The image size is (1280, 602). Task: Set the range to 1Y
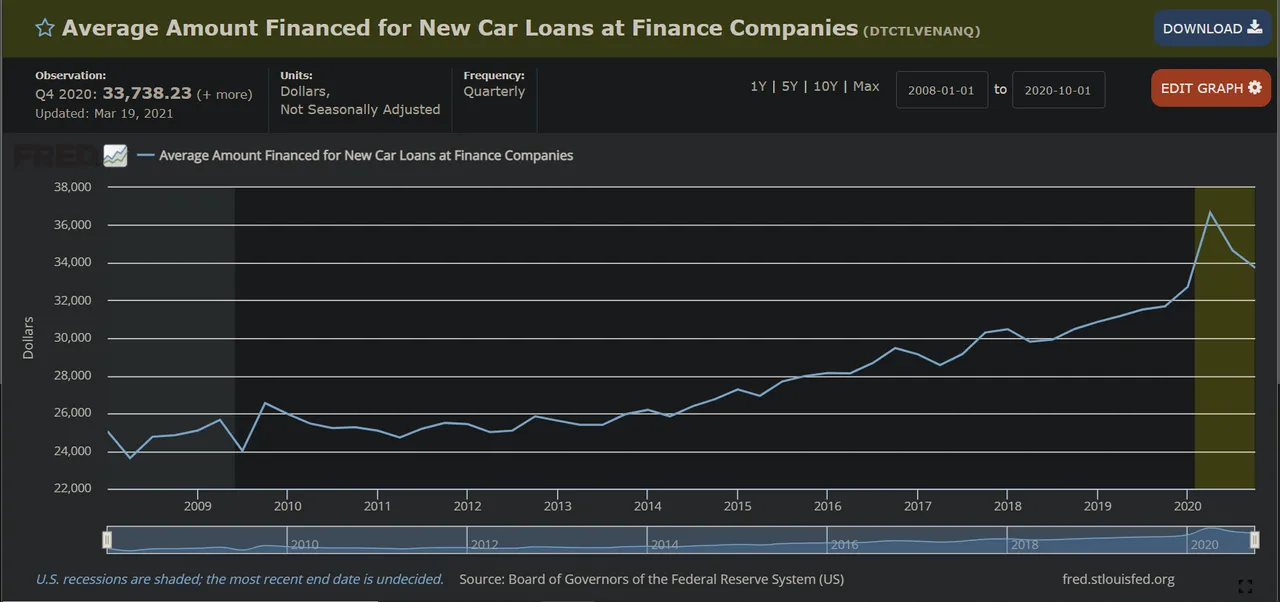758,87
